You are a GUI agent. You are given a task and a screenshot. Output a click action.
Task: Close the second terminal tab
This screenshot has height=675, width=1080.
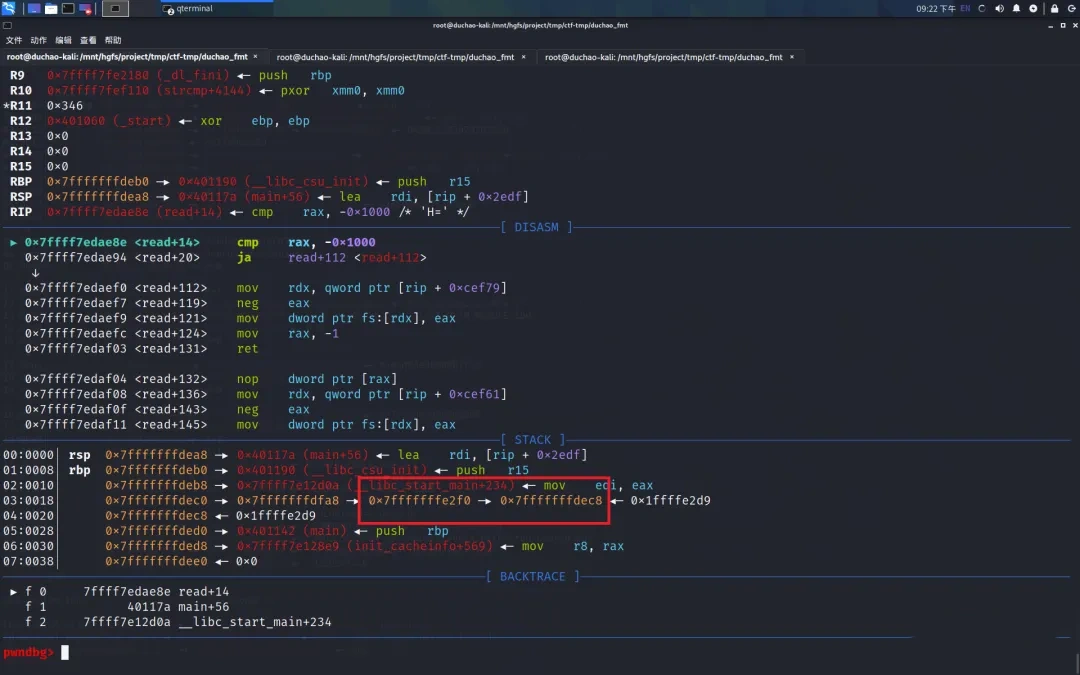coord(523,56)
